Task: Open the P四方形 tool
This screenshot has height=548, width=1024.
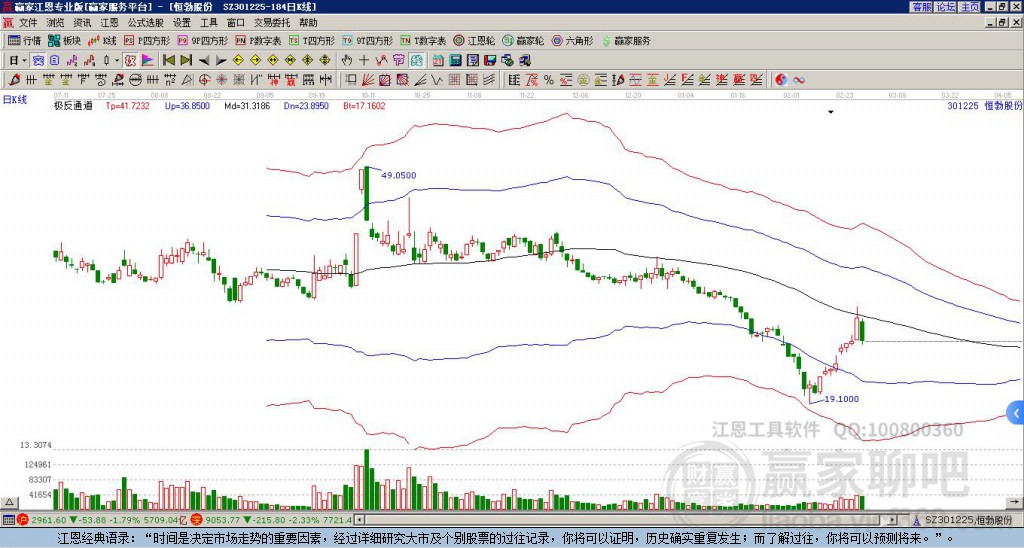Action: [x=147, y=40]
